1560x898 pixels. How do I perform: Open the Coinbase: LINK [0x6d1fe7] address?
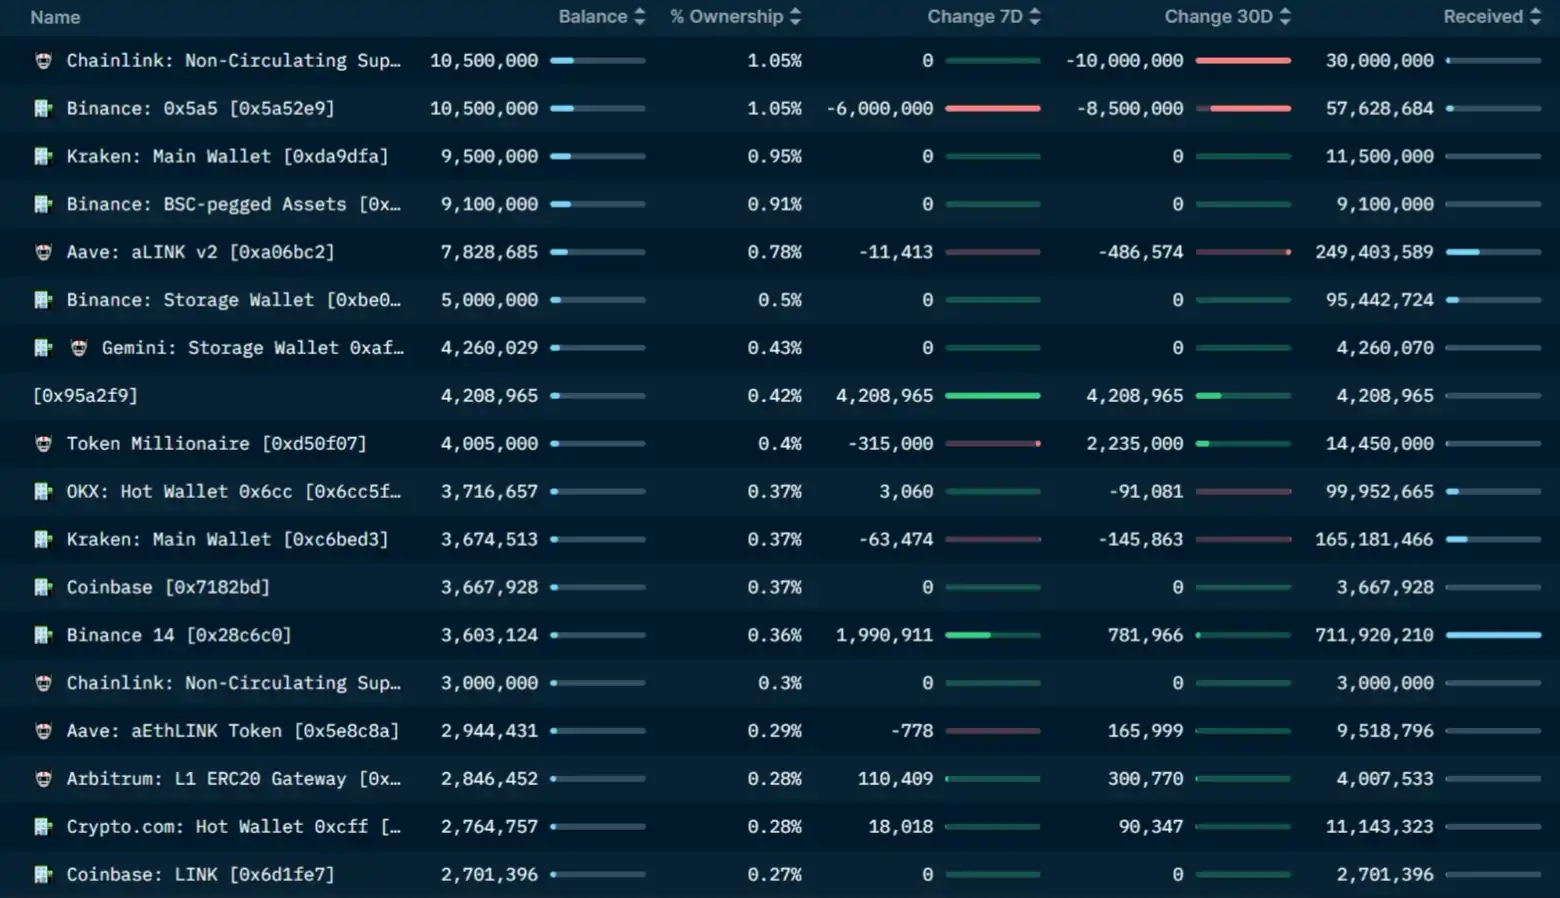200,875
